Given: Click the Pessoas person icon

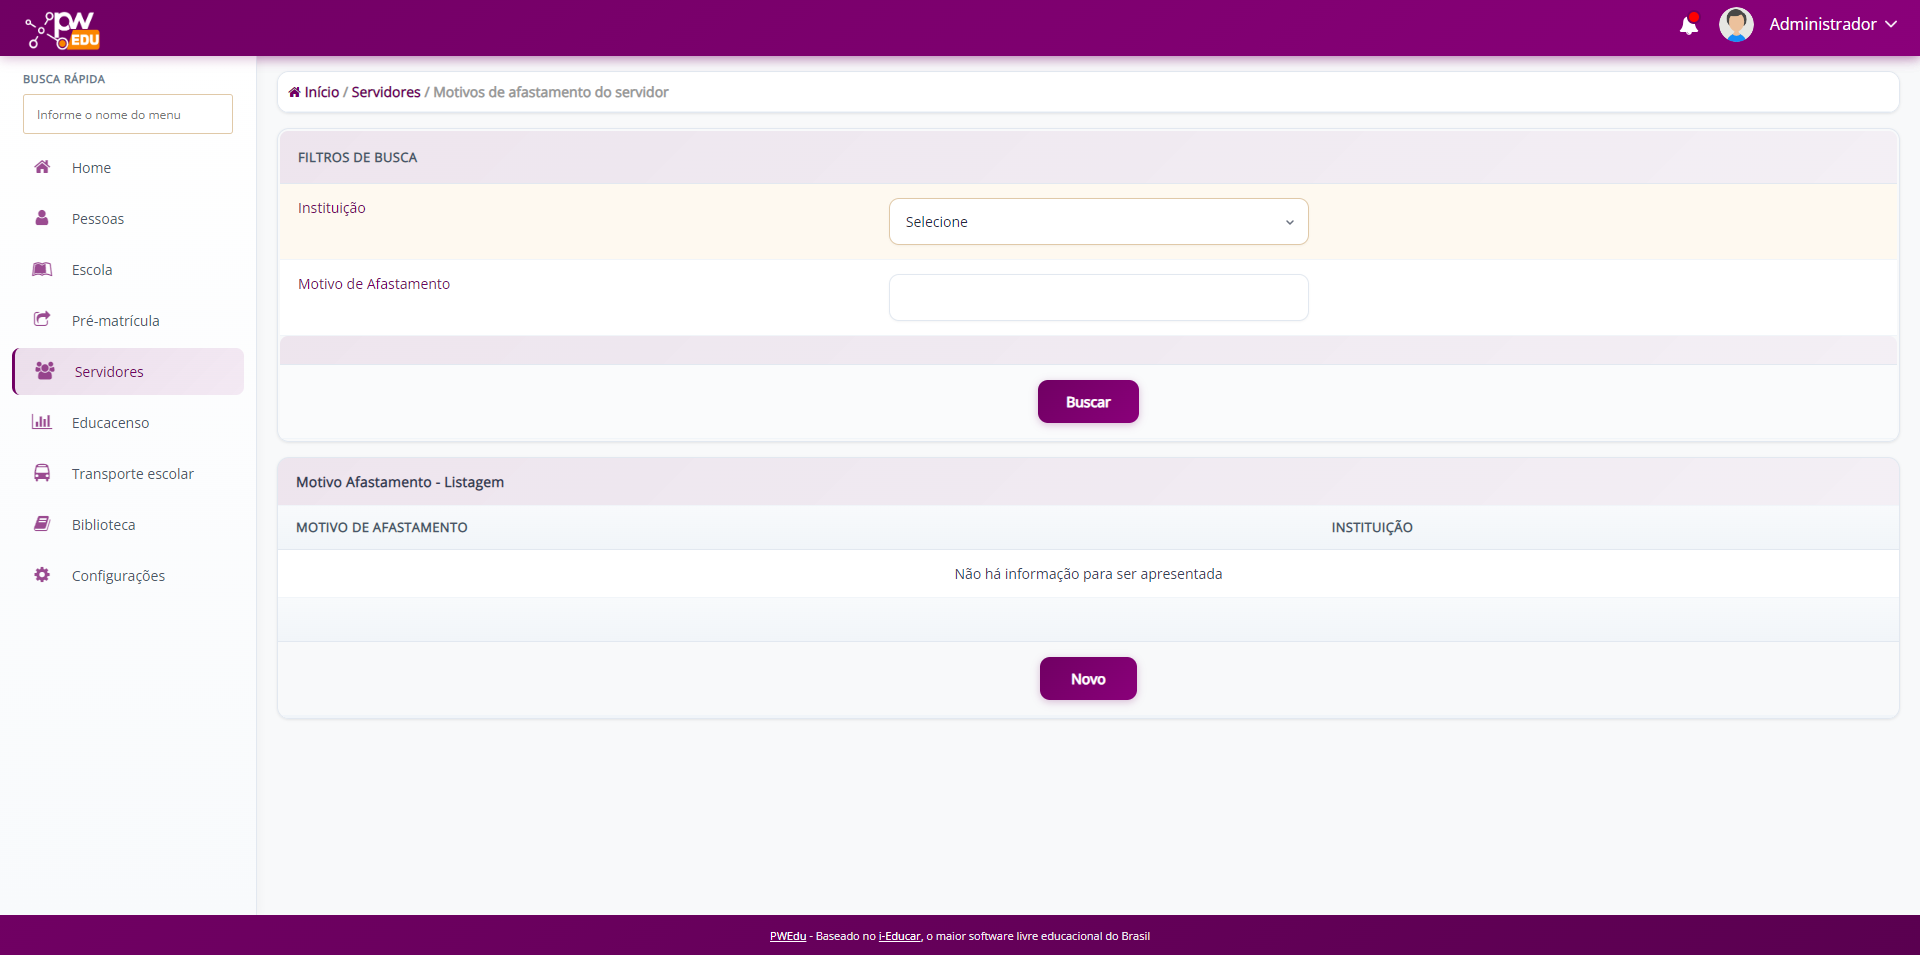Looking at the screenshot, I should point(42,218).
